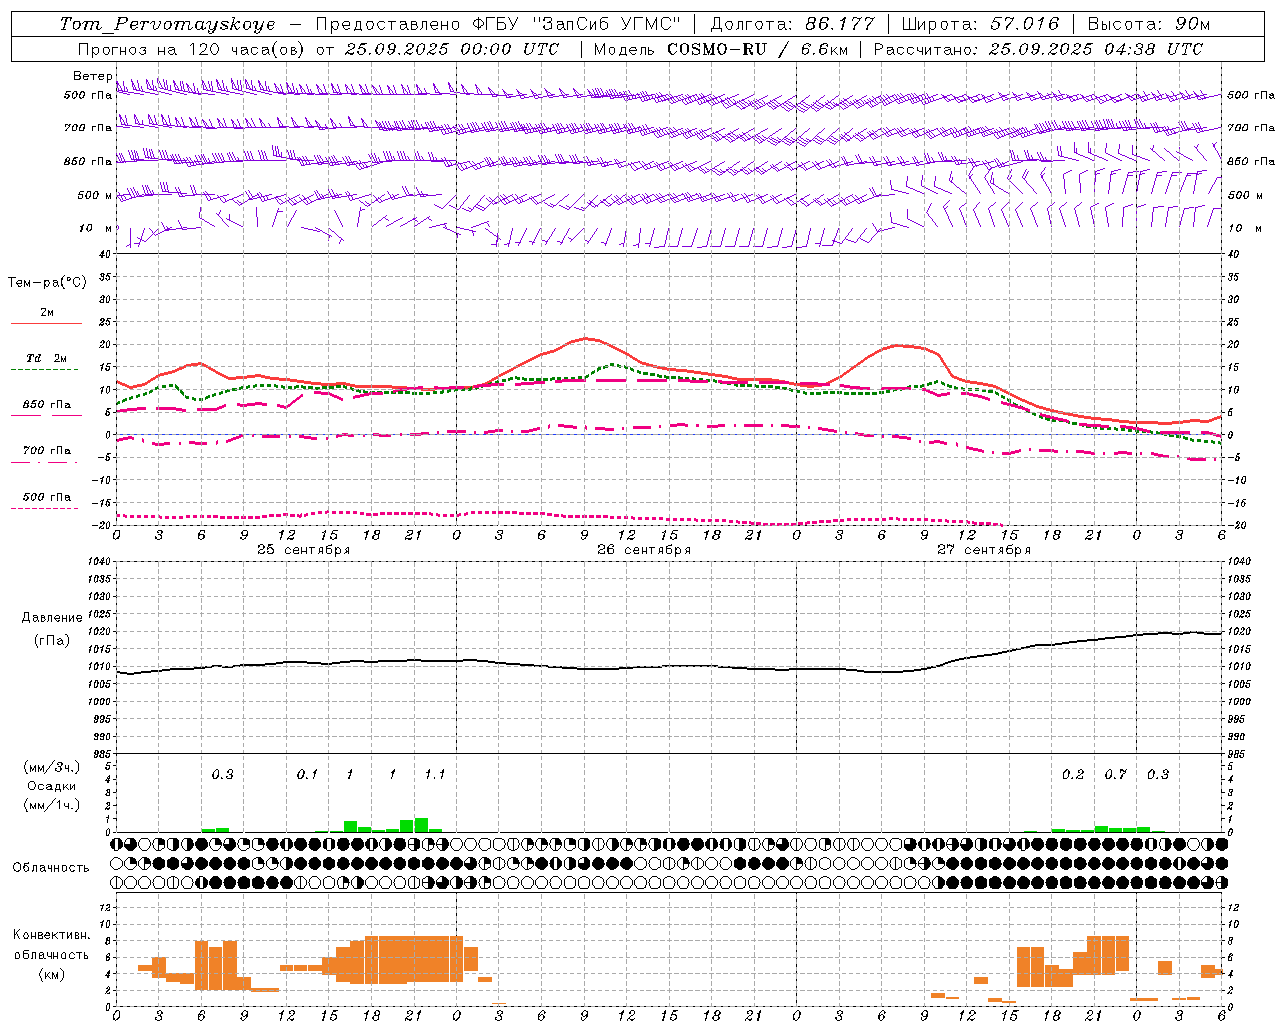Image resolution: width=1280 pixels, height=1024 pixels.
Task: Click the 26 сентября date label
Action: point(644,550)
